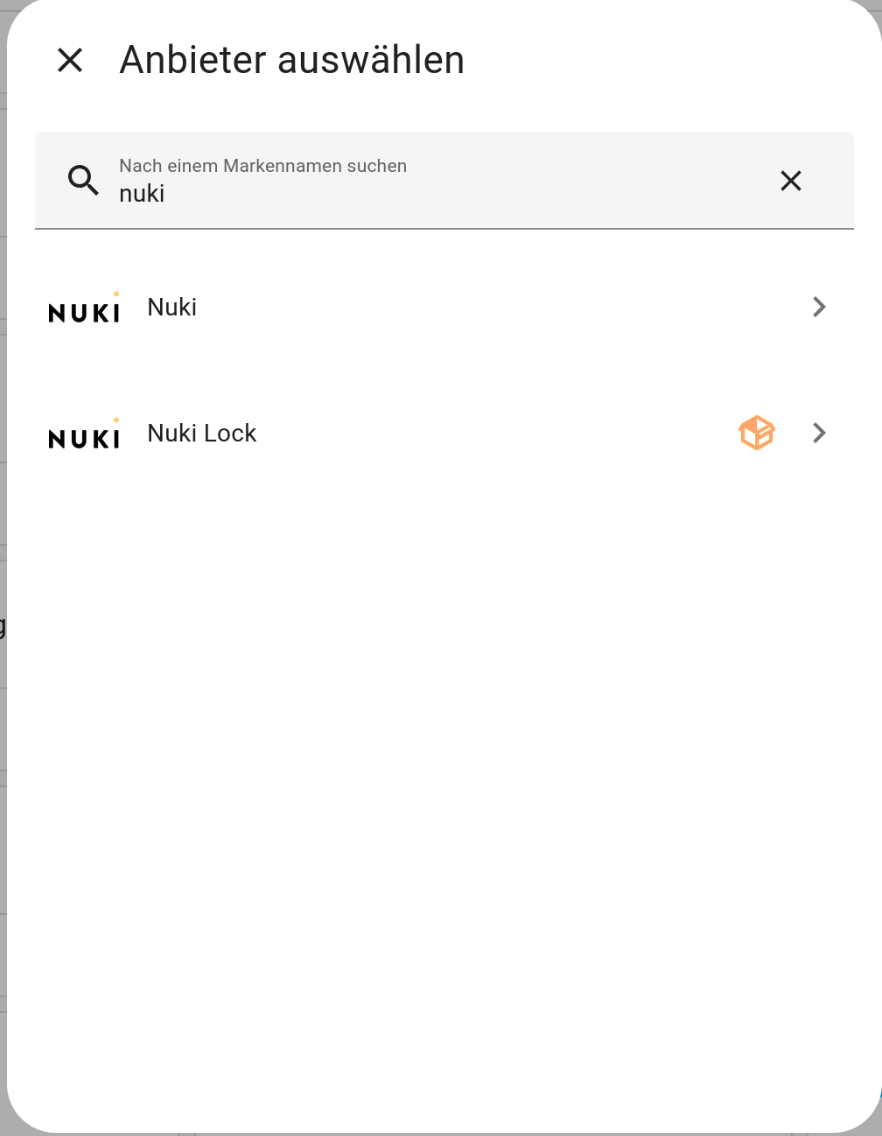Viewport: 882px width, 1136px height.
Task: Focus the brand name search field
Action: point(444,180)
